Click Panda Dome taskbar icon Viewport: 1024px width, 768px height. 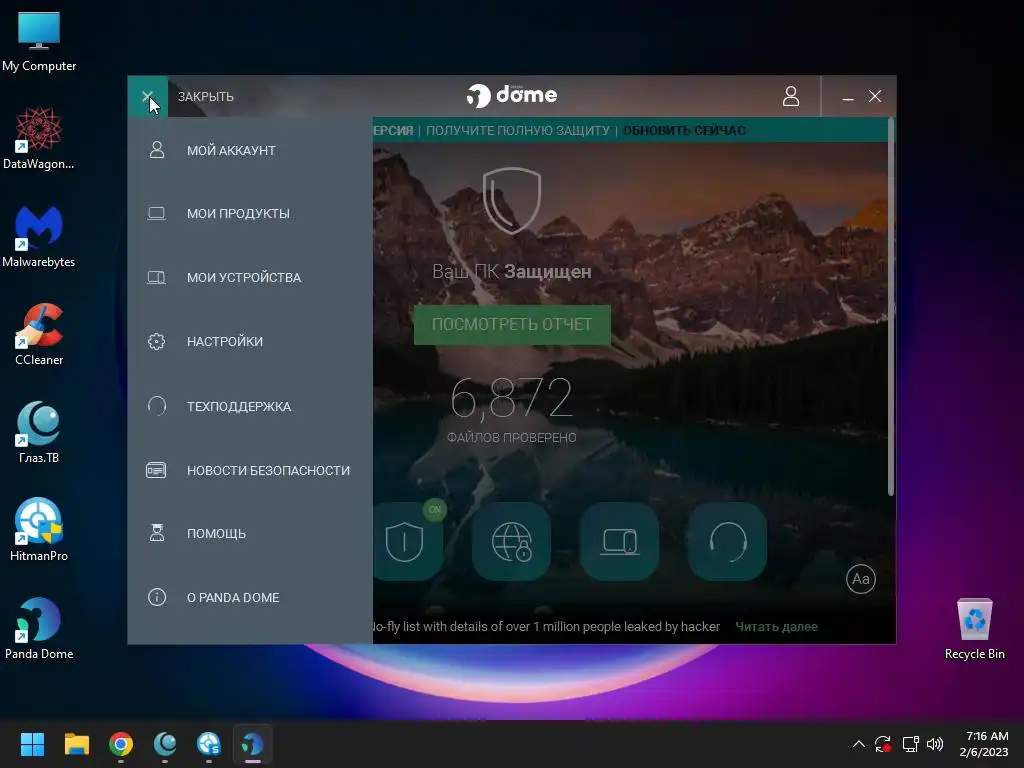coord(253,744)
